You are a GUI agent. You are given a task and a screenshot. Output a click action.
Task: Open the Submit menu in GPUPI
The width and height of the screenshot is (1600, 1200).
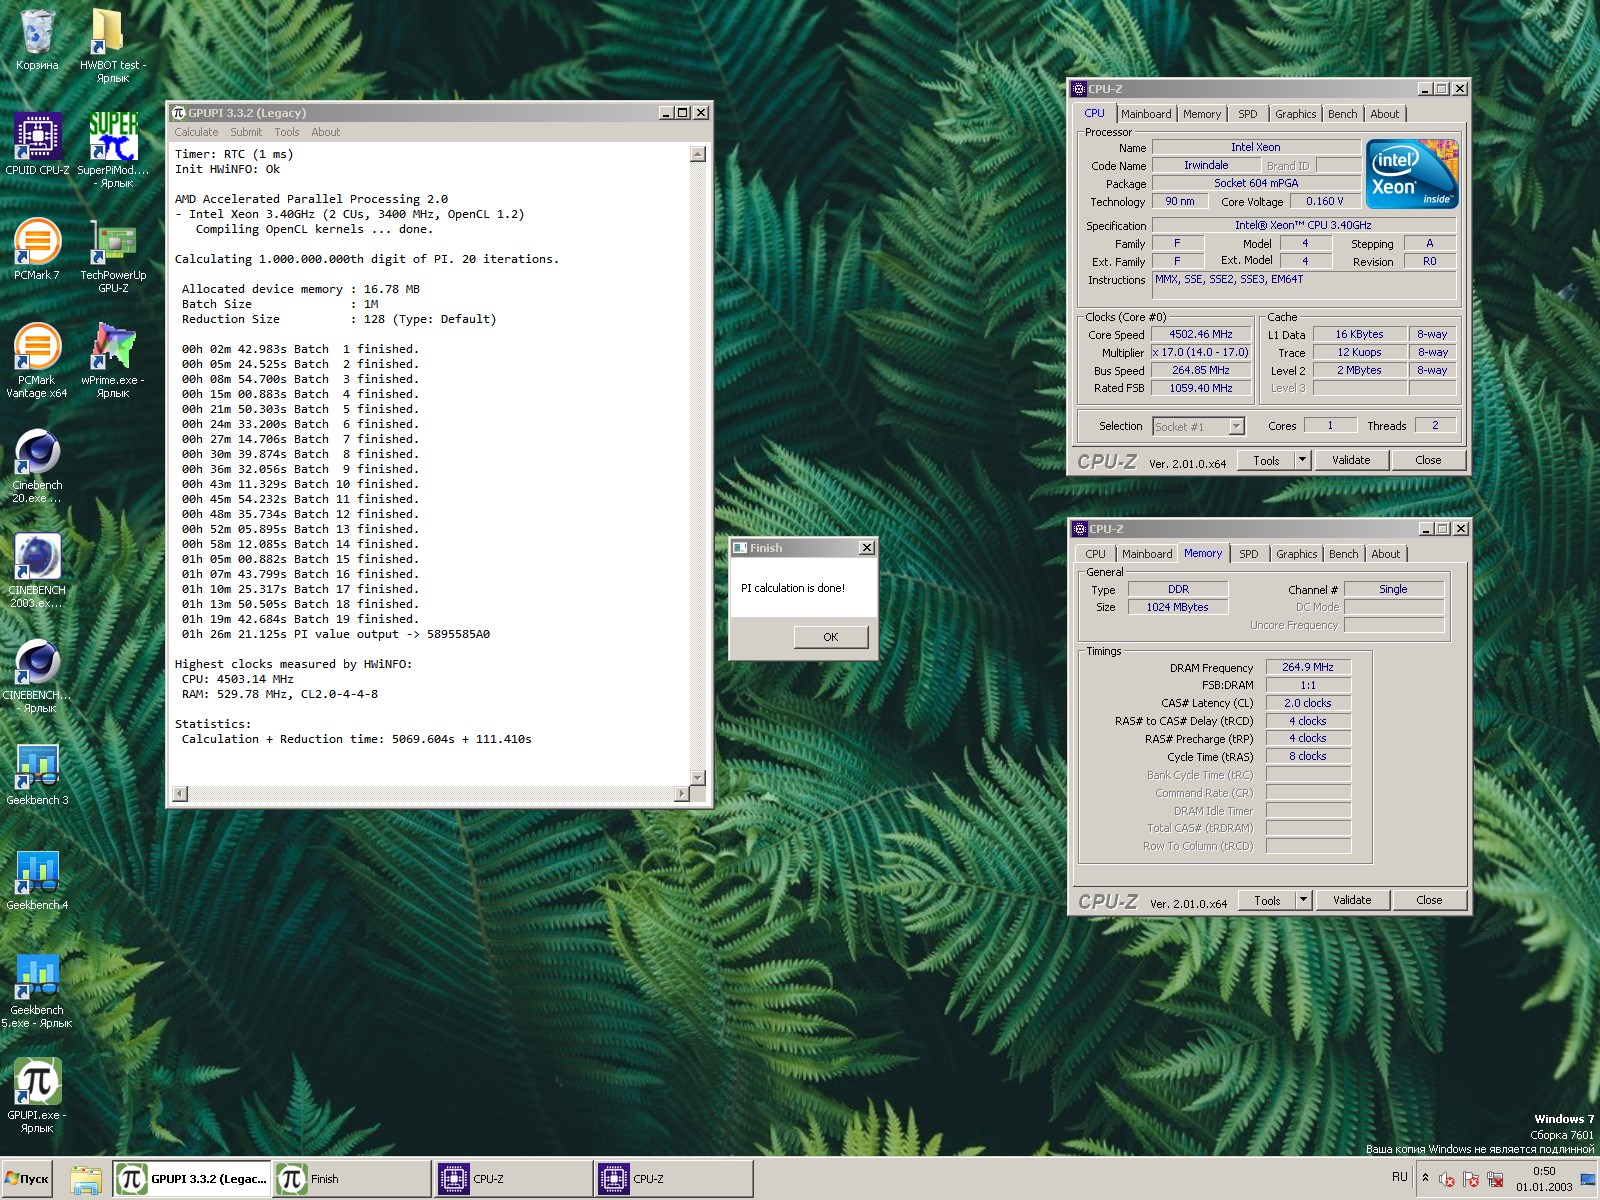click(x=246, y=132)
